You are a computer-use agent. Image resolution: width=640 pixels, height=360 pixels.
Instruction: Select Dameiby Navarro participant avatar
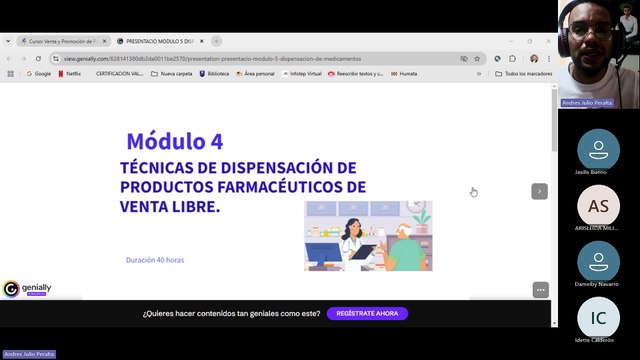(x=598, y=262)
